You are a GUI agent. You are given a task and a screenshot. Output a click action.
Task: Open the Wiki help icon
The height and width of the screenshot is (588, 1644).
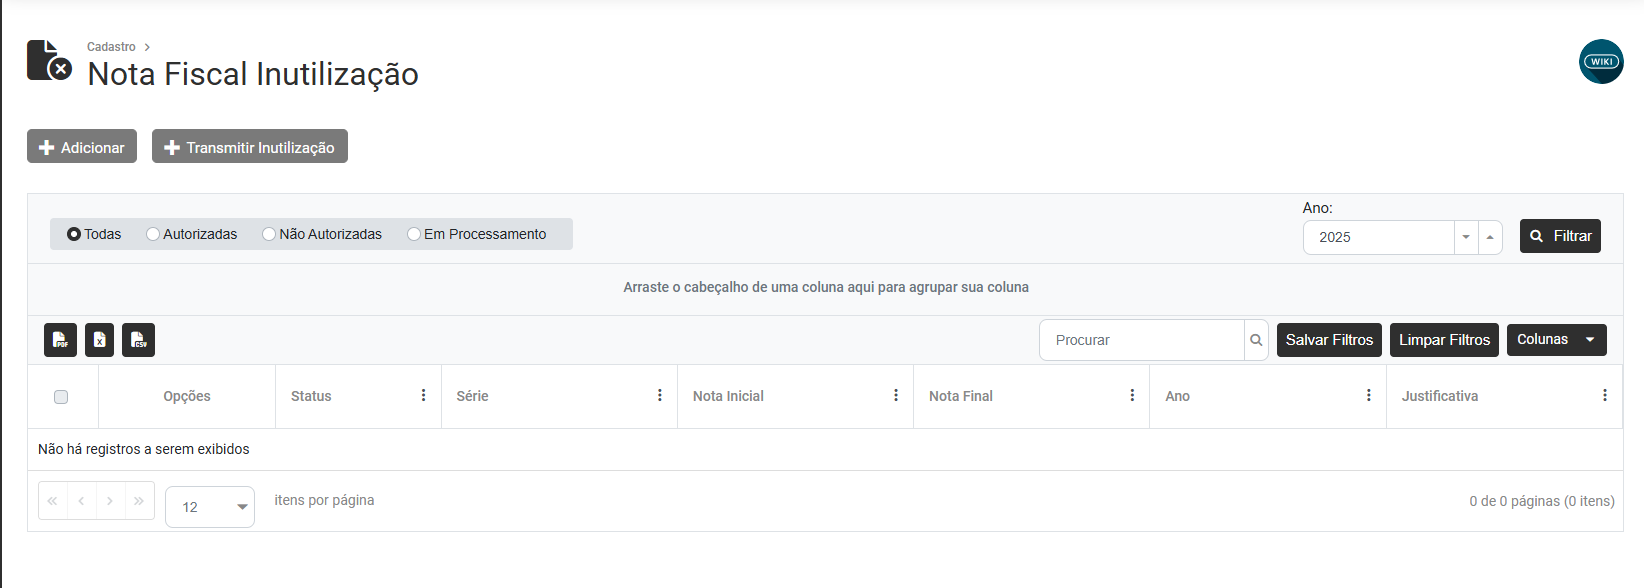tap(1601, 62)
